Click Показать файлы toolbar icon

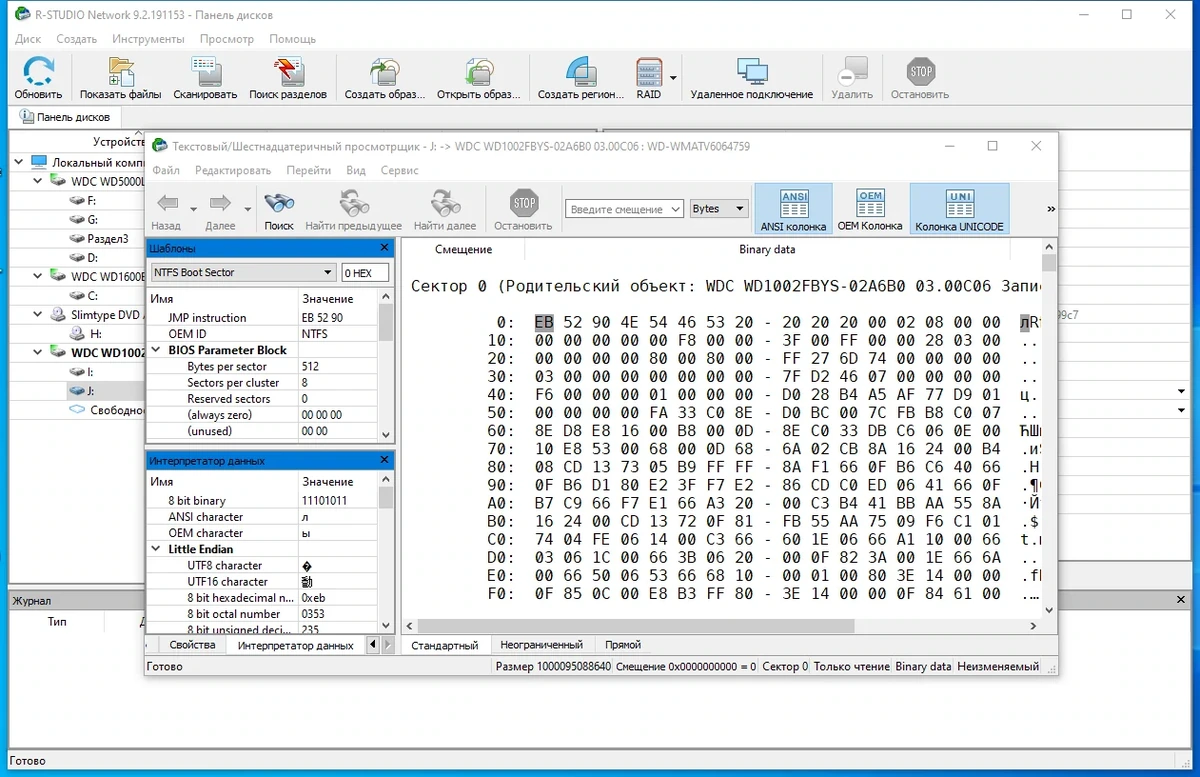point(121,78)
